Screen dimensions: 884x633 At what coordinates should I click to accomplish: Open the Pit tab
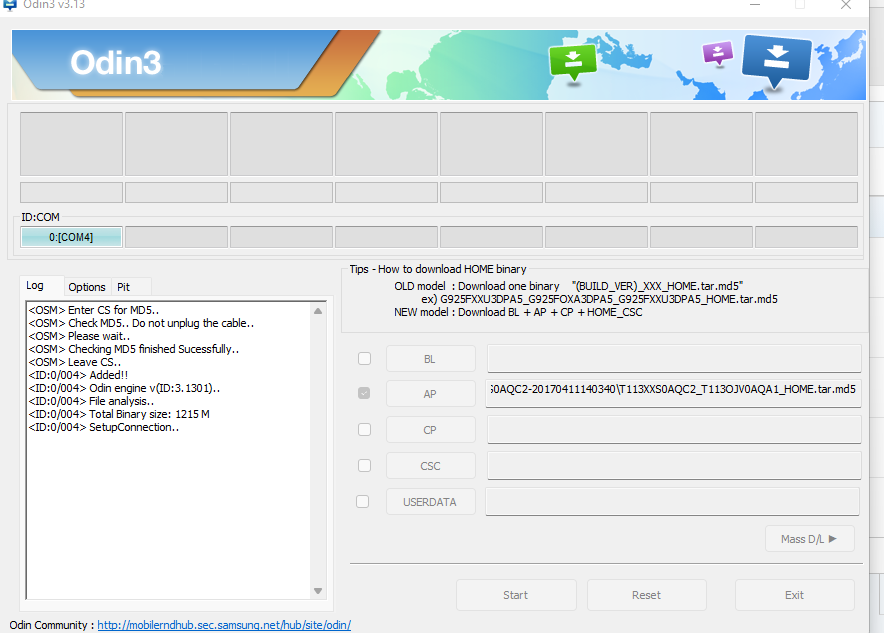pos(123,287)
